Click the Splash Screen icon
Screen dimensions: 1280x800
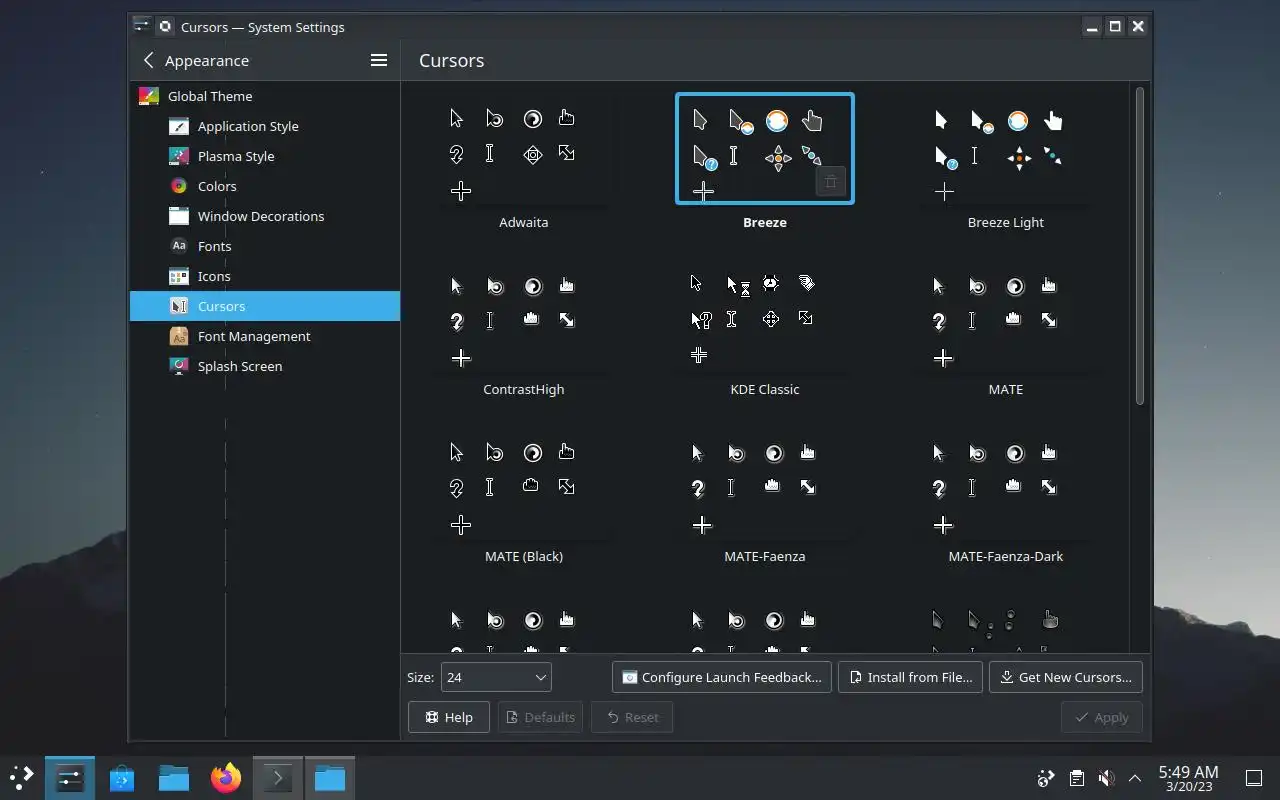[179, 366]
